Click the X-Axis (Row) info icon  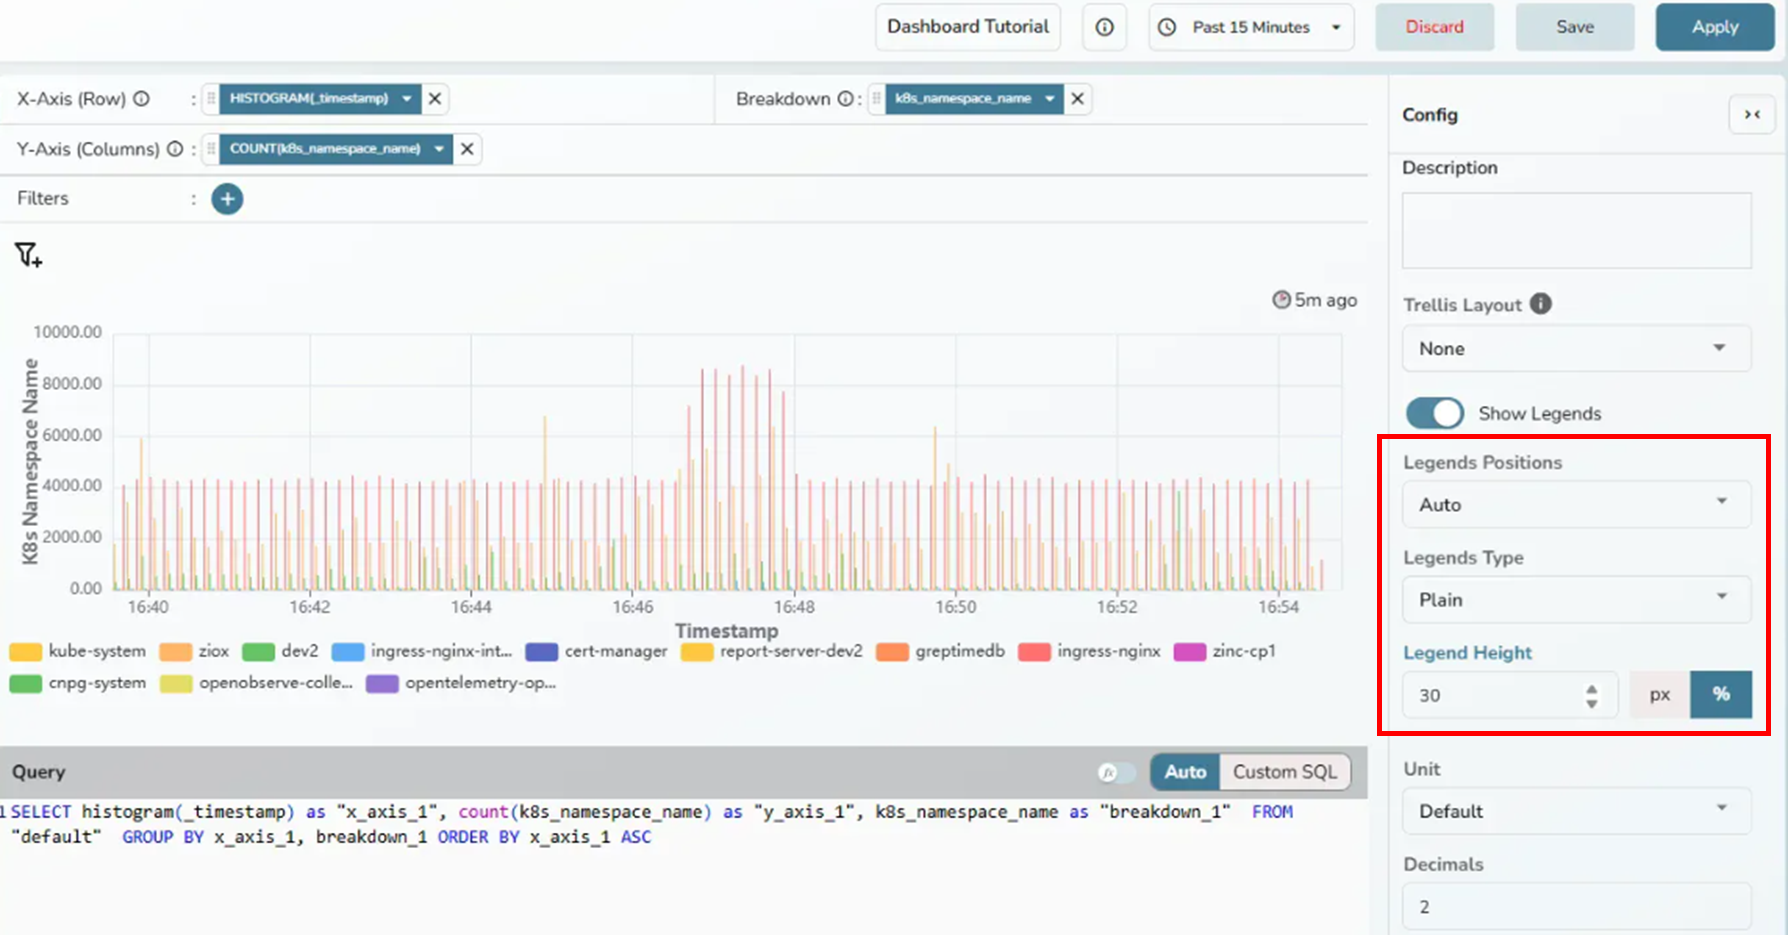[x=142, y=99]
